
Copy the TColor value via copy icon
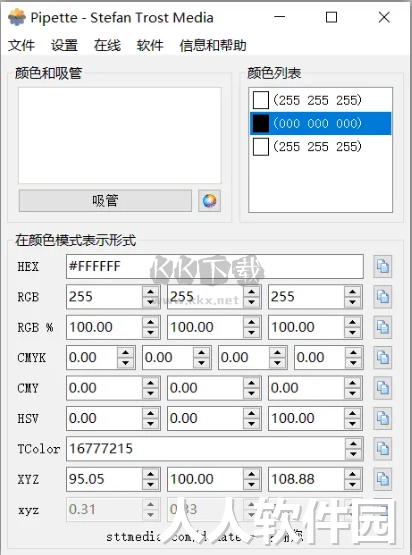pyautogui.click(x=382, y=449)
